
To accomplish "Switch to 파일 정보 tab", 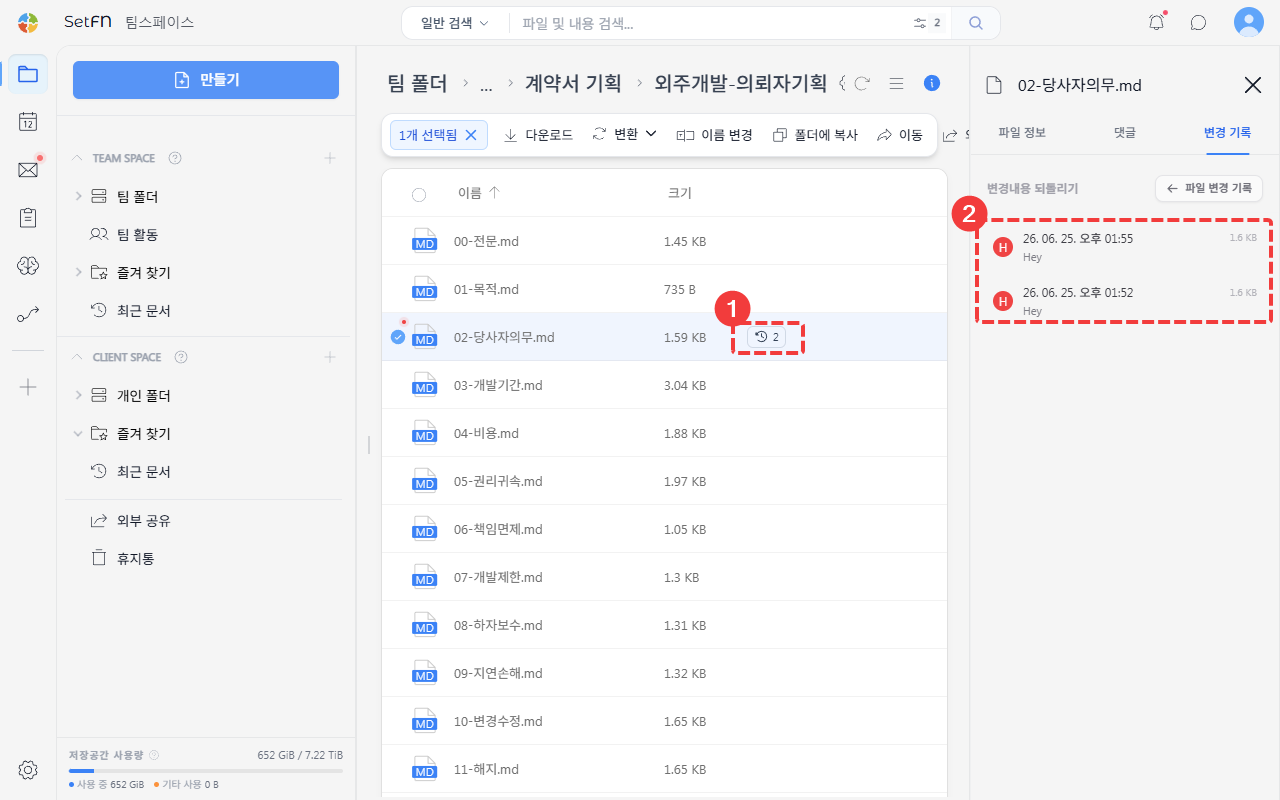I will click(1022, 132).
